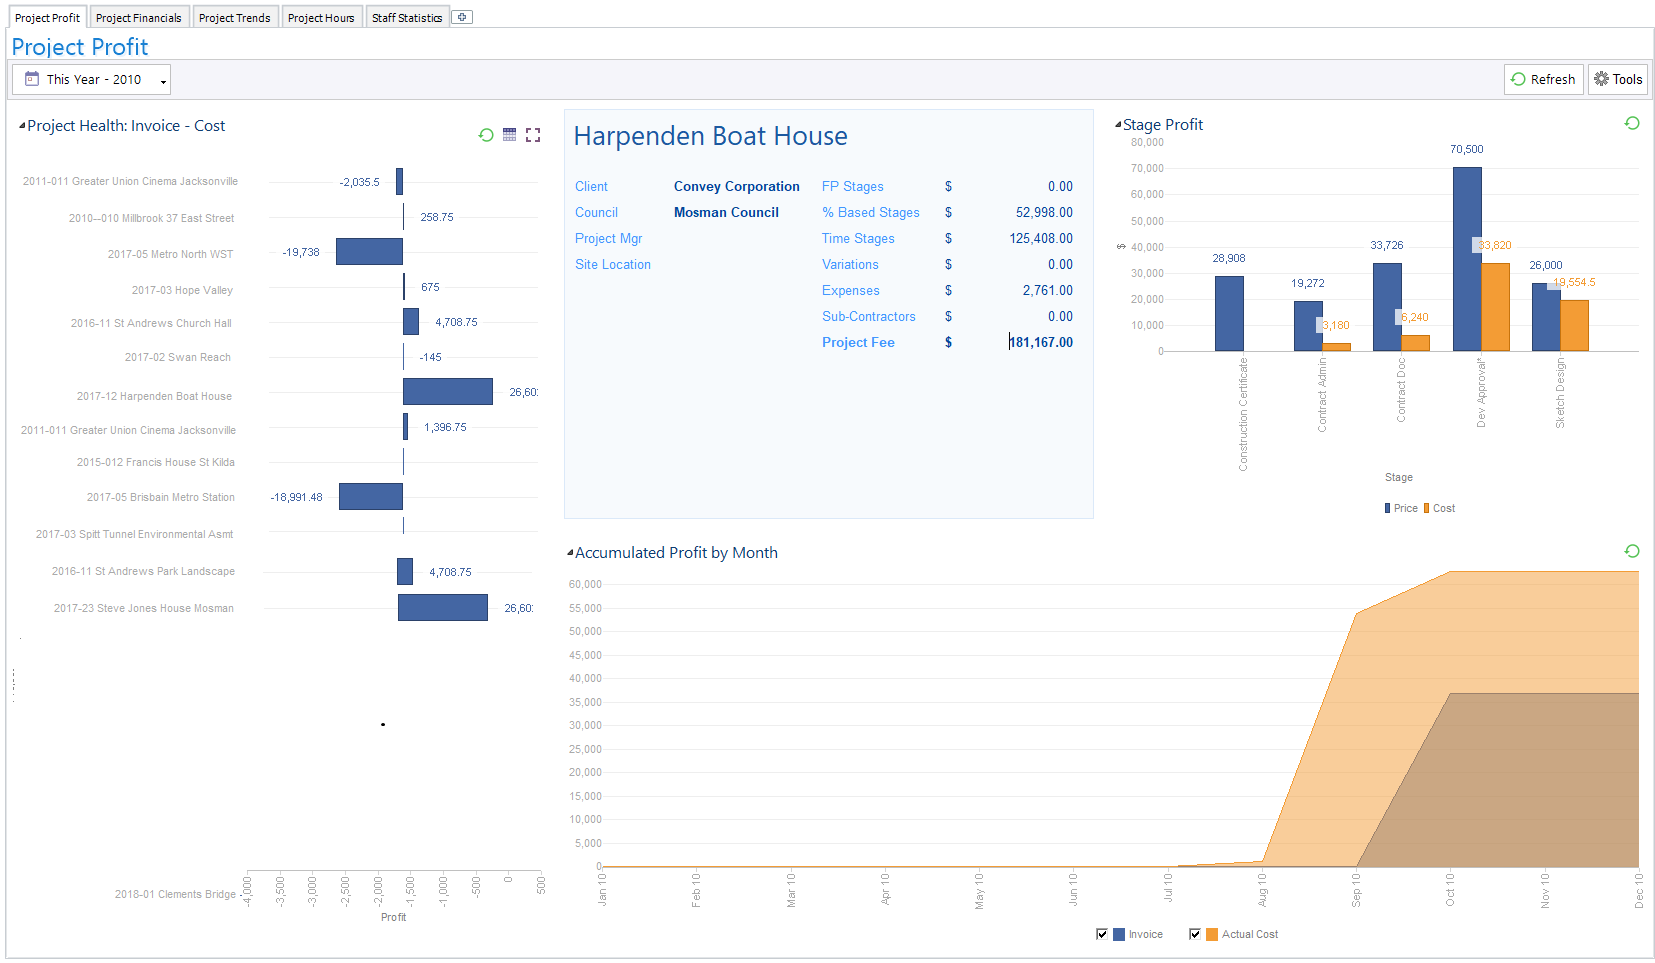Viewport: 1655px width, 963px height.
Task: Open the Staff Statistics tab
Action: (x=407, y=16)
